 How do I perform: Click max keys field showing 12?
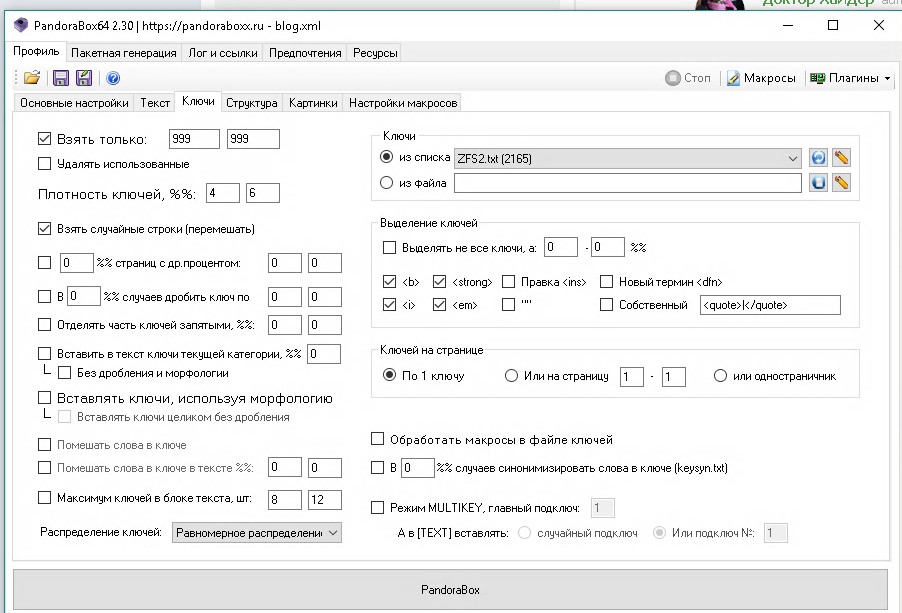pos(325,500)
